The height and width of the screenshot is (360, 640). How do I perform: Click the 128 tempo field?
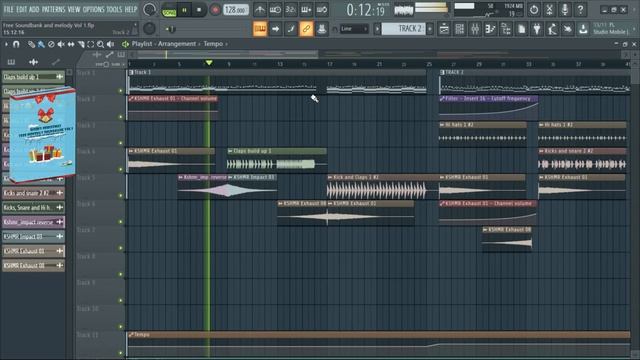pos(236,10)
